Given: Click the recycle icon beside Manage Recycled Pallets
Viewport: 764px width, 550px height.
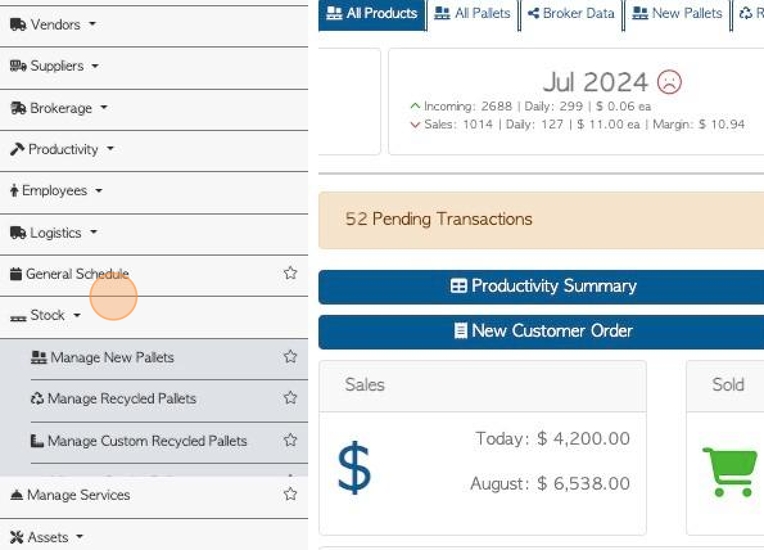Looking at the screenshot, I should [x=37, y=398].
